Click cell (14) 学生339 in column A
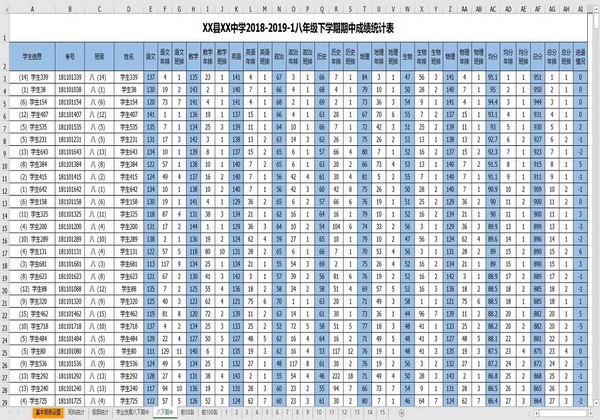 32,77
